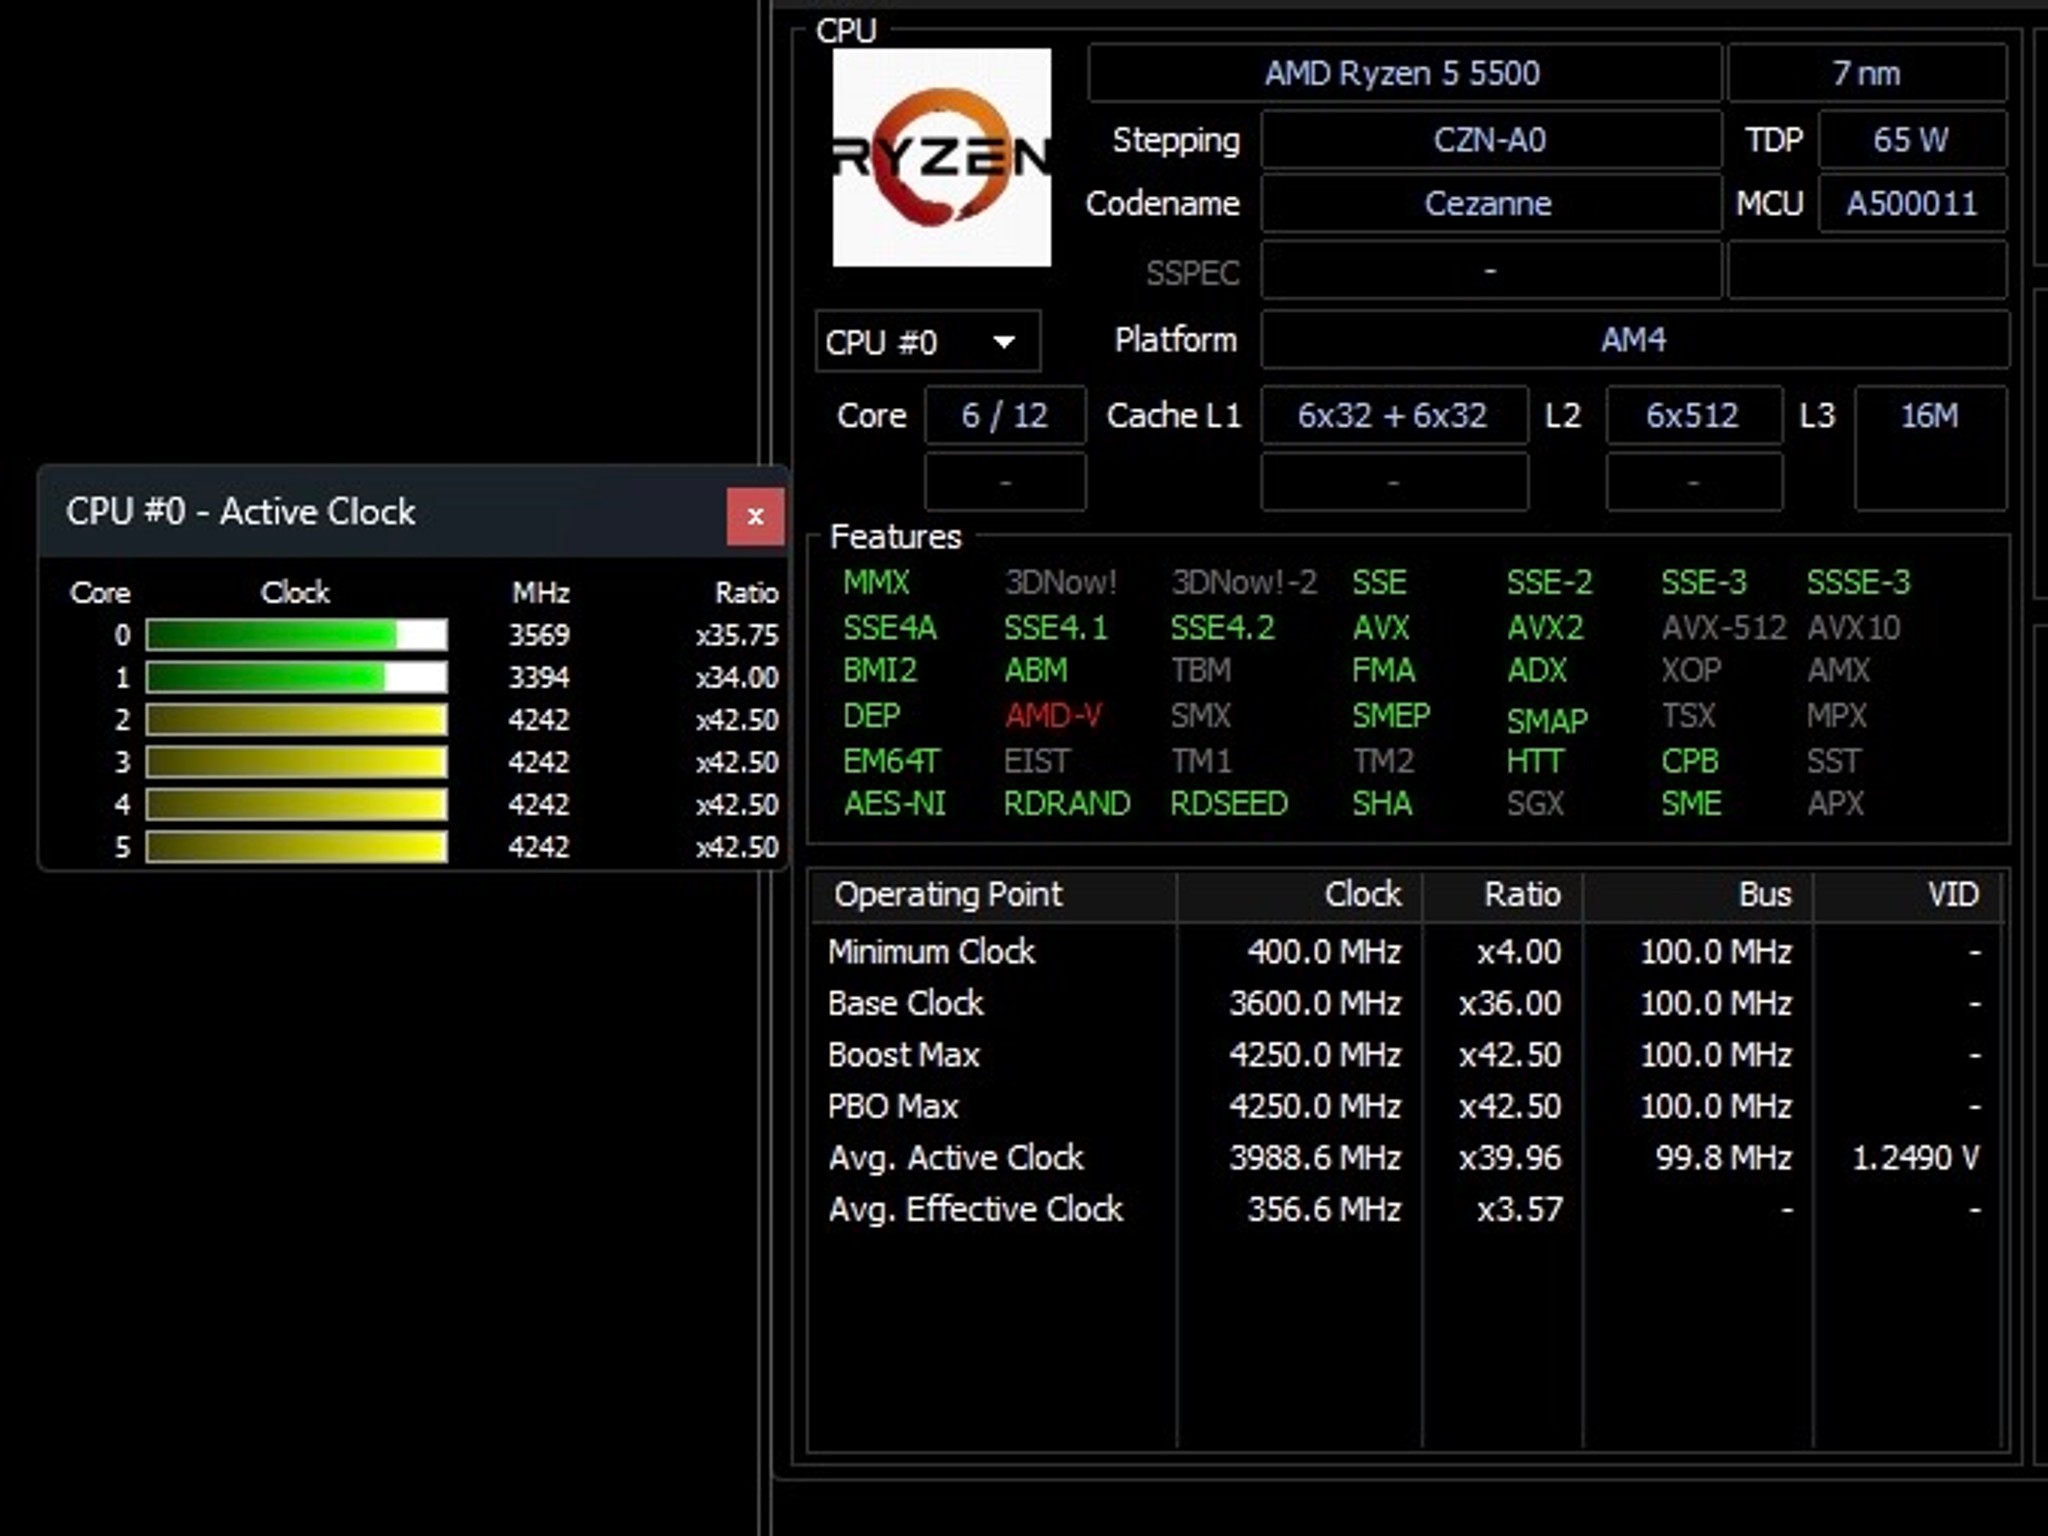Click core 0 clock progress bar

pyautogui.click(x=296, y=635)
